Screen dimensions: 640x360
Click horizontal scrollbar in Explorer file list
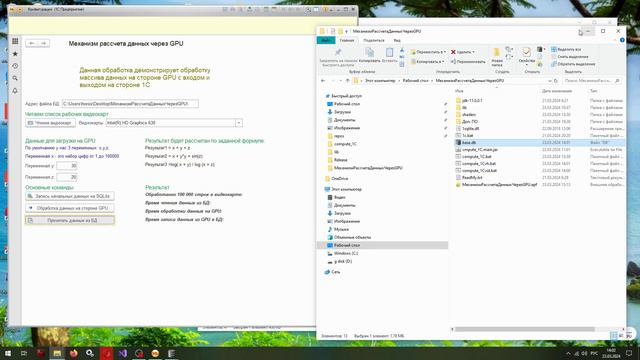click(x=524, y=329)
